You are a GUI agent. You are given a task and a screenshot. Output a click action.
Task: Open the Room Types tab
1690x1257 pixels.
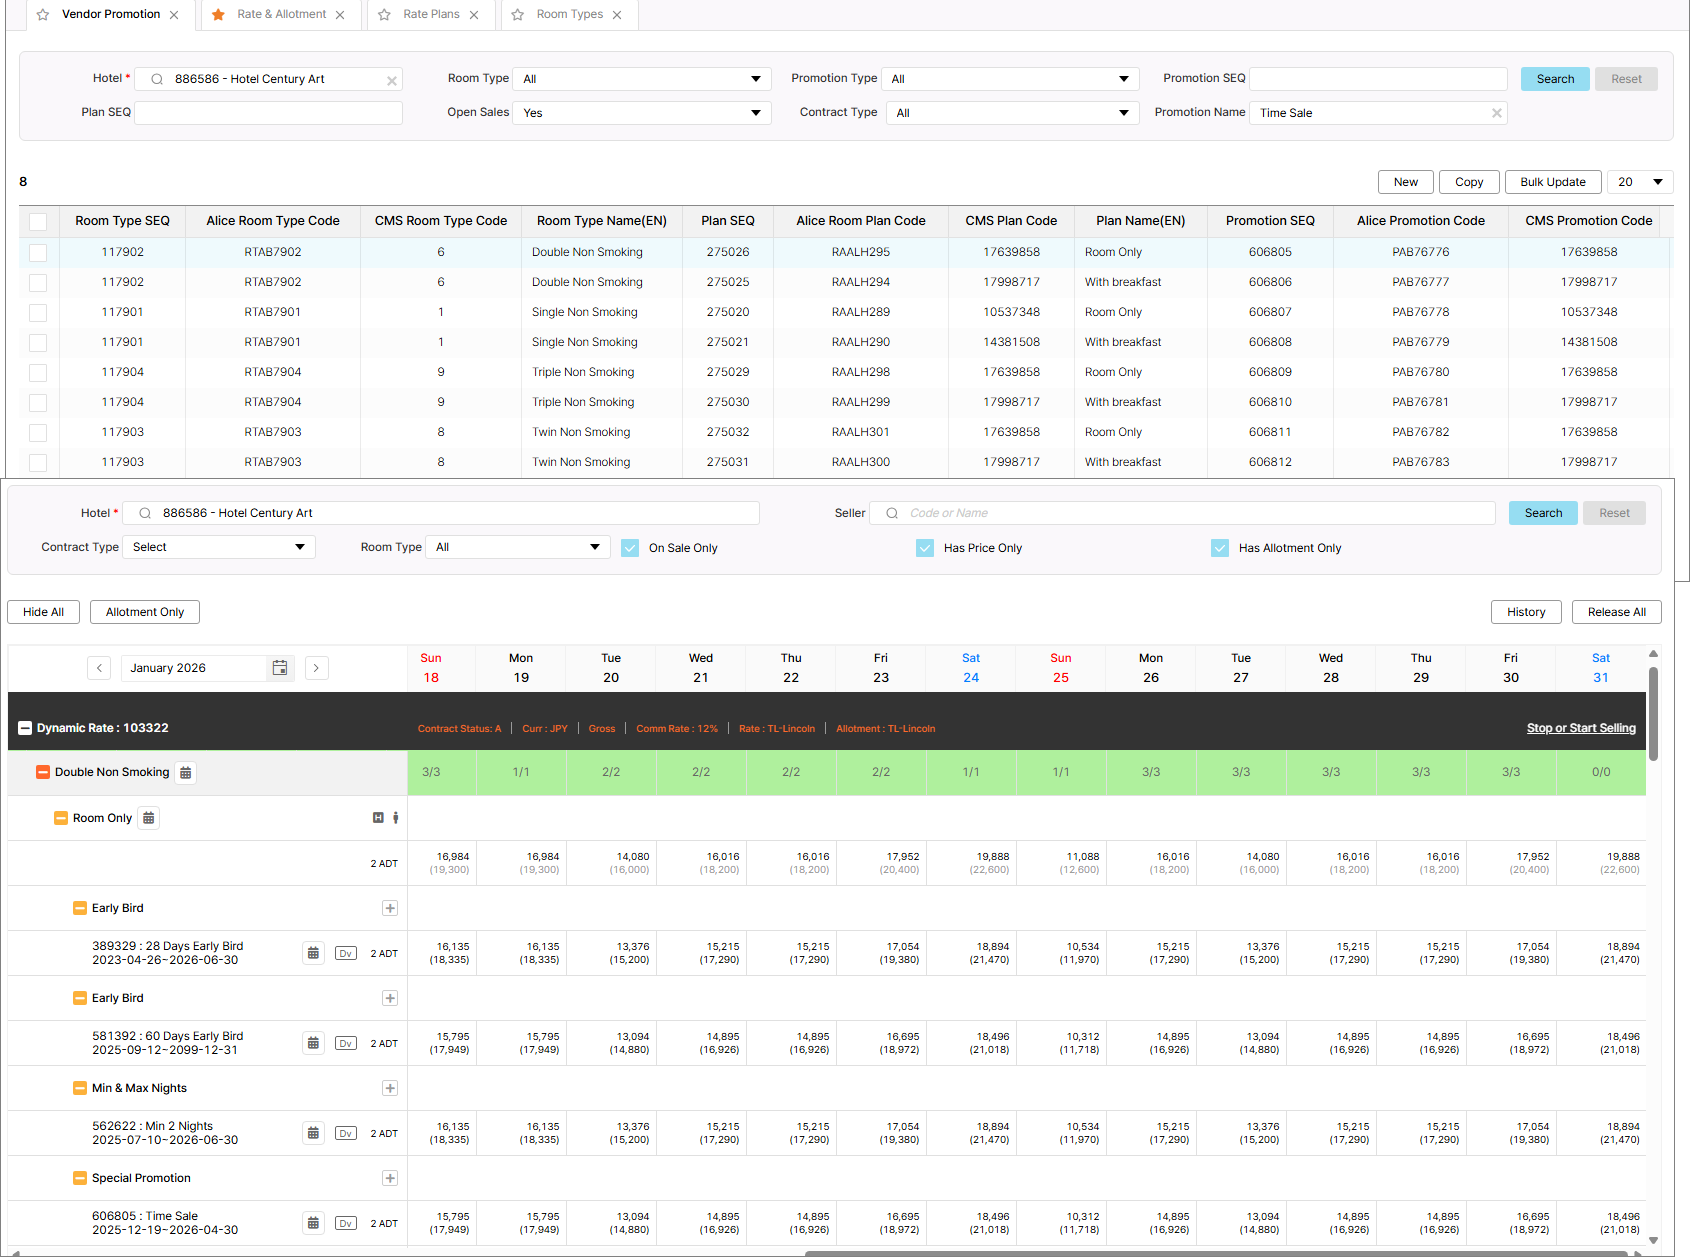(569, 15)
